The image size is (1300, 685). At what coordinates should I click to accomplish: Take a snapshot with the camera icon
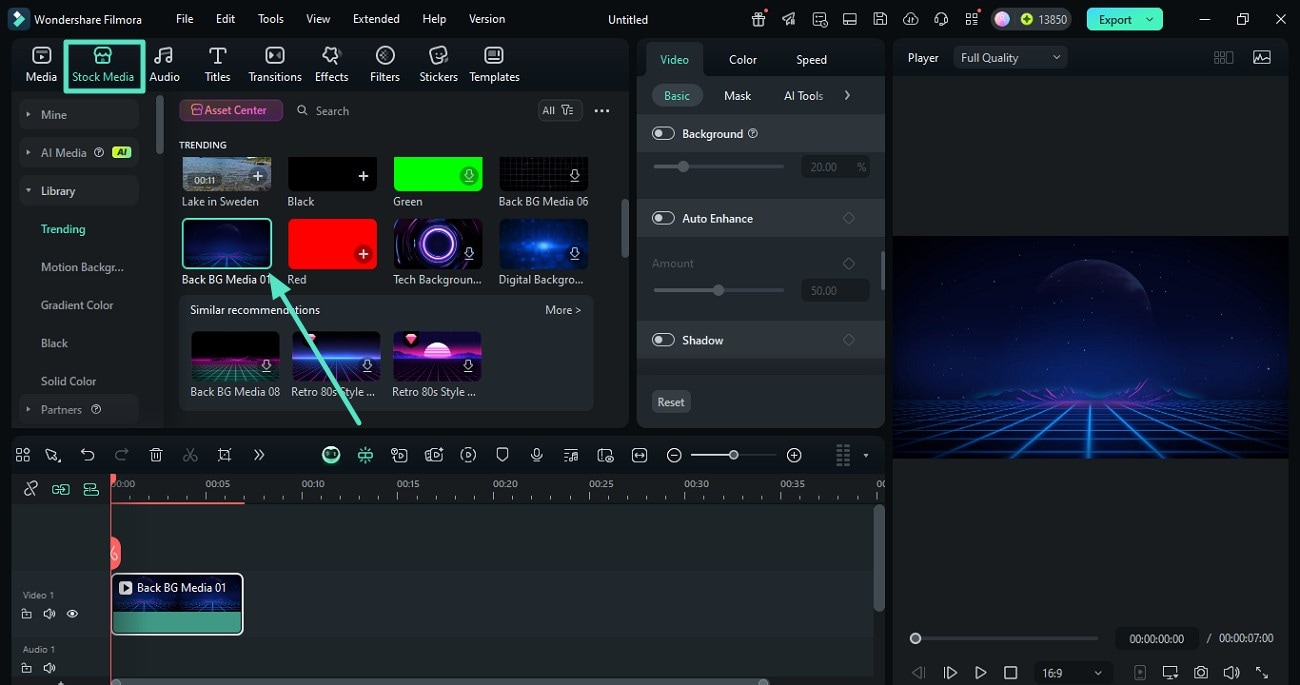tap(1201, 673)
